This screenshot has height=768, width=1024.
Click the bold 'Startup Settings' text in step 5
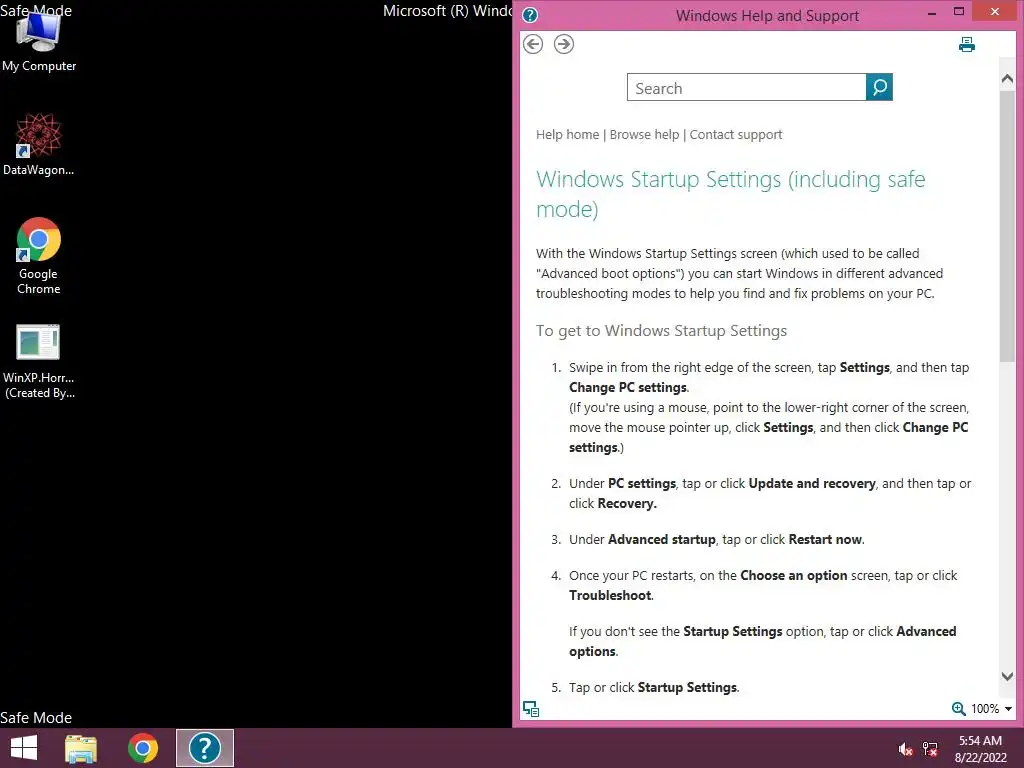click(687, 688)
